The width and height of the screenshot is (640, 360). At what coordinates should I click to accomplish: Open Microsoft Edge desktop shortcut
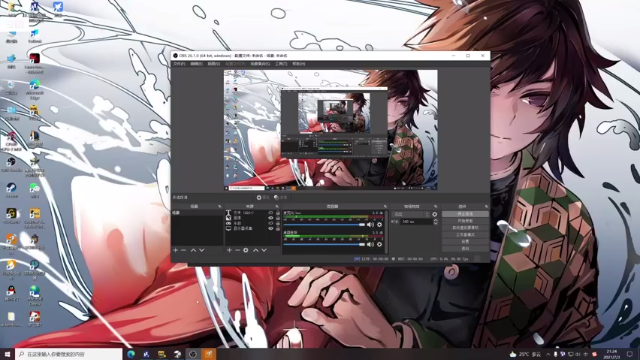(35, 89)
